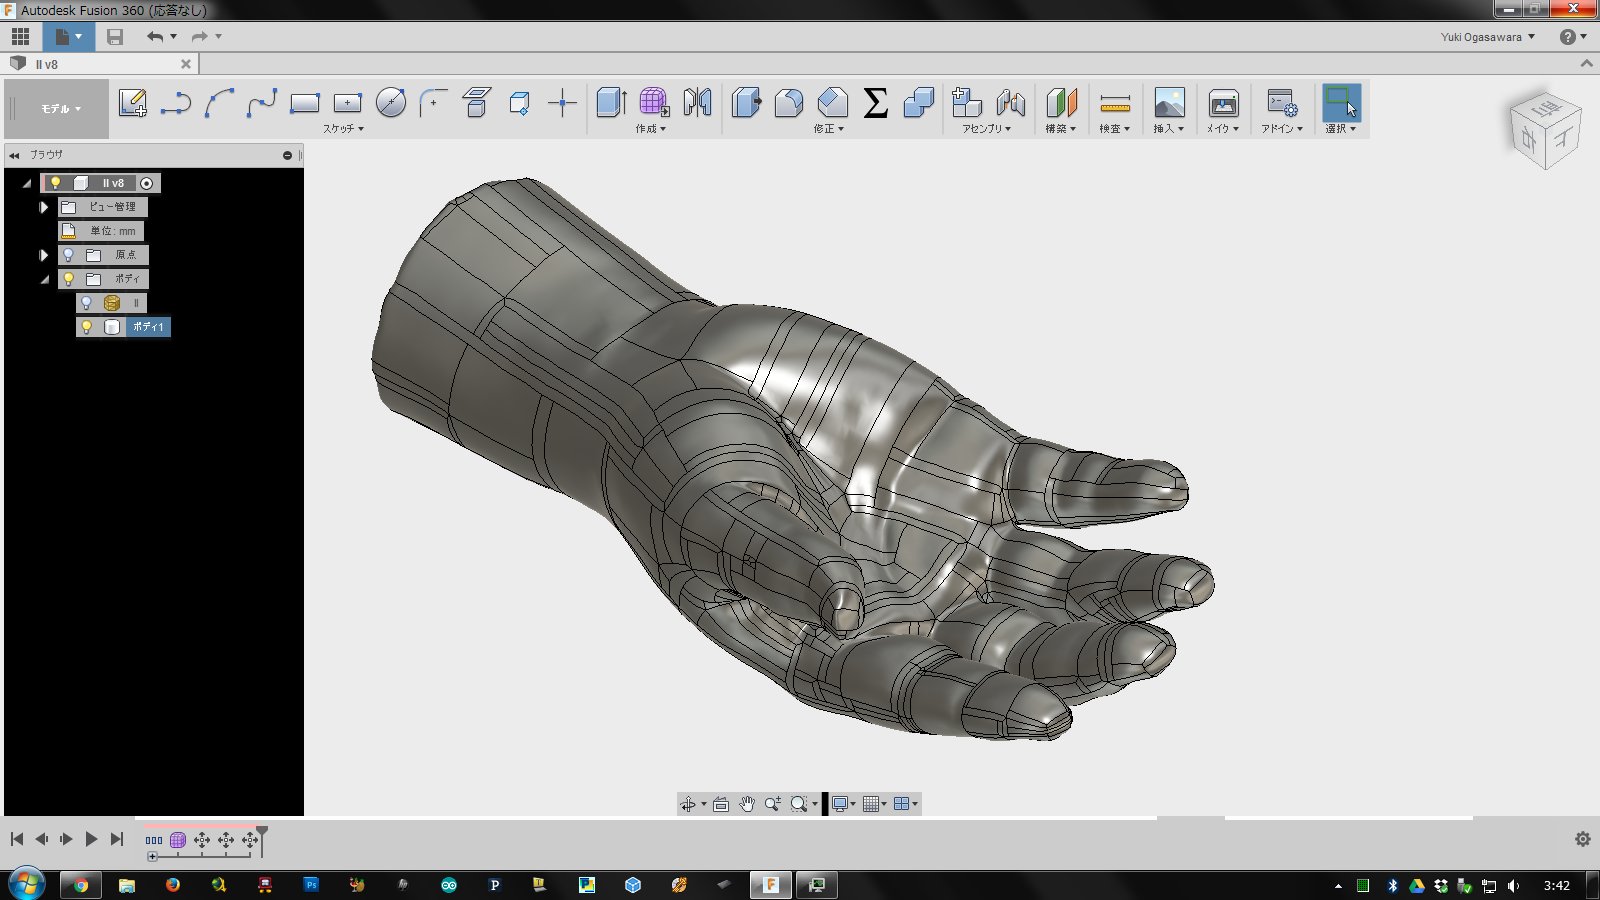Viewport: 1600px width, 900px height.
Task: Open the Yuki Ogasawara account menu
Action: coord(1488,37)
